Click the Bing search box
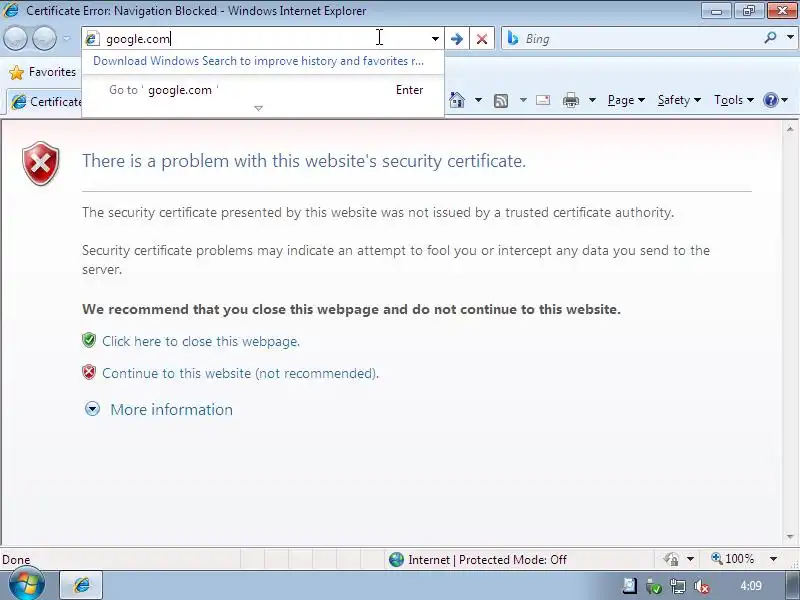Image resolution: width=800 pixels, height=600 pixels. pyautogui.click(x=632, y=39)
